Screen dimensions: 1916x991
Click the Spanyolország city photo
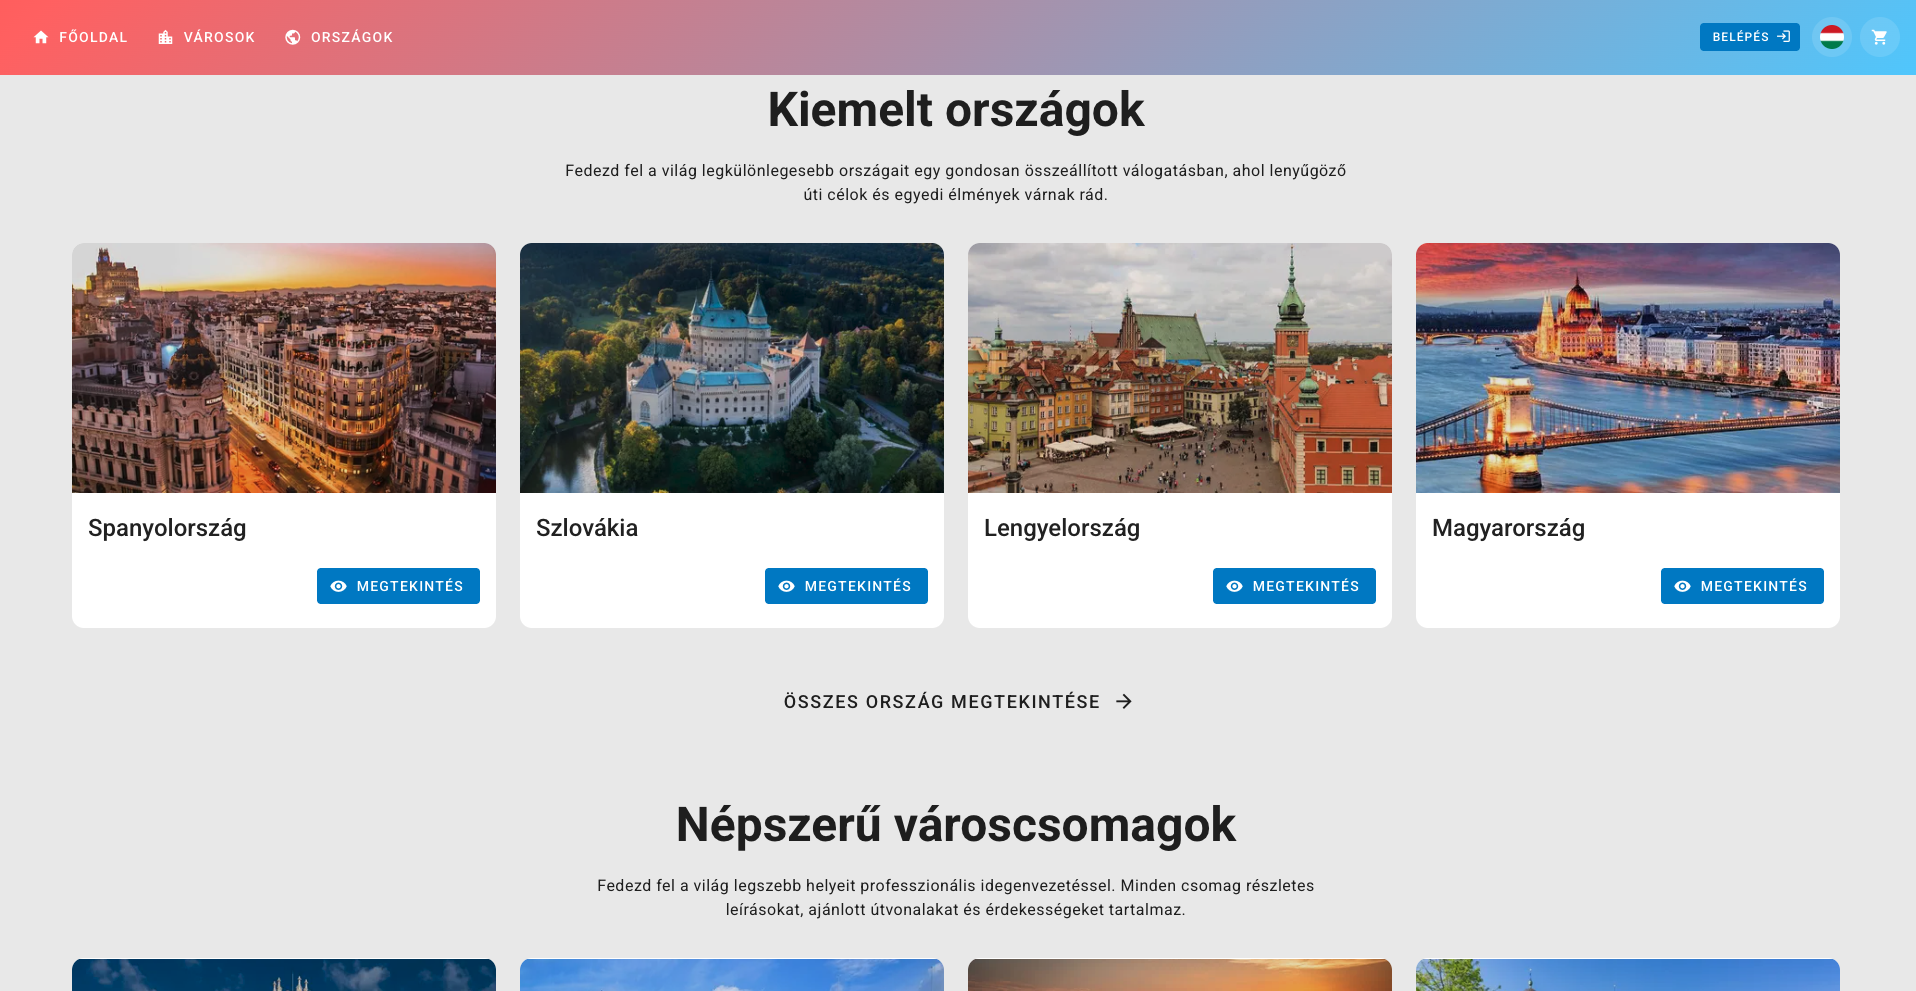pyautogui.click(x=284, y=368)
